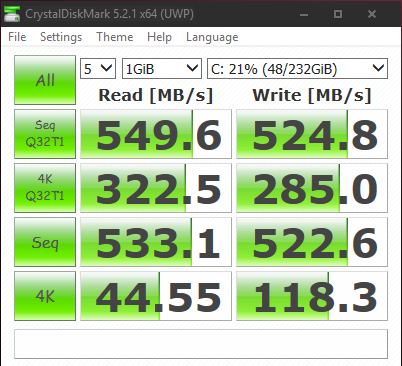Start the Seq Q32T1 benchmark
402x366 pixels.
[45, 134]
